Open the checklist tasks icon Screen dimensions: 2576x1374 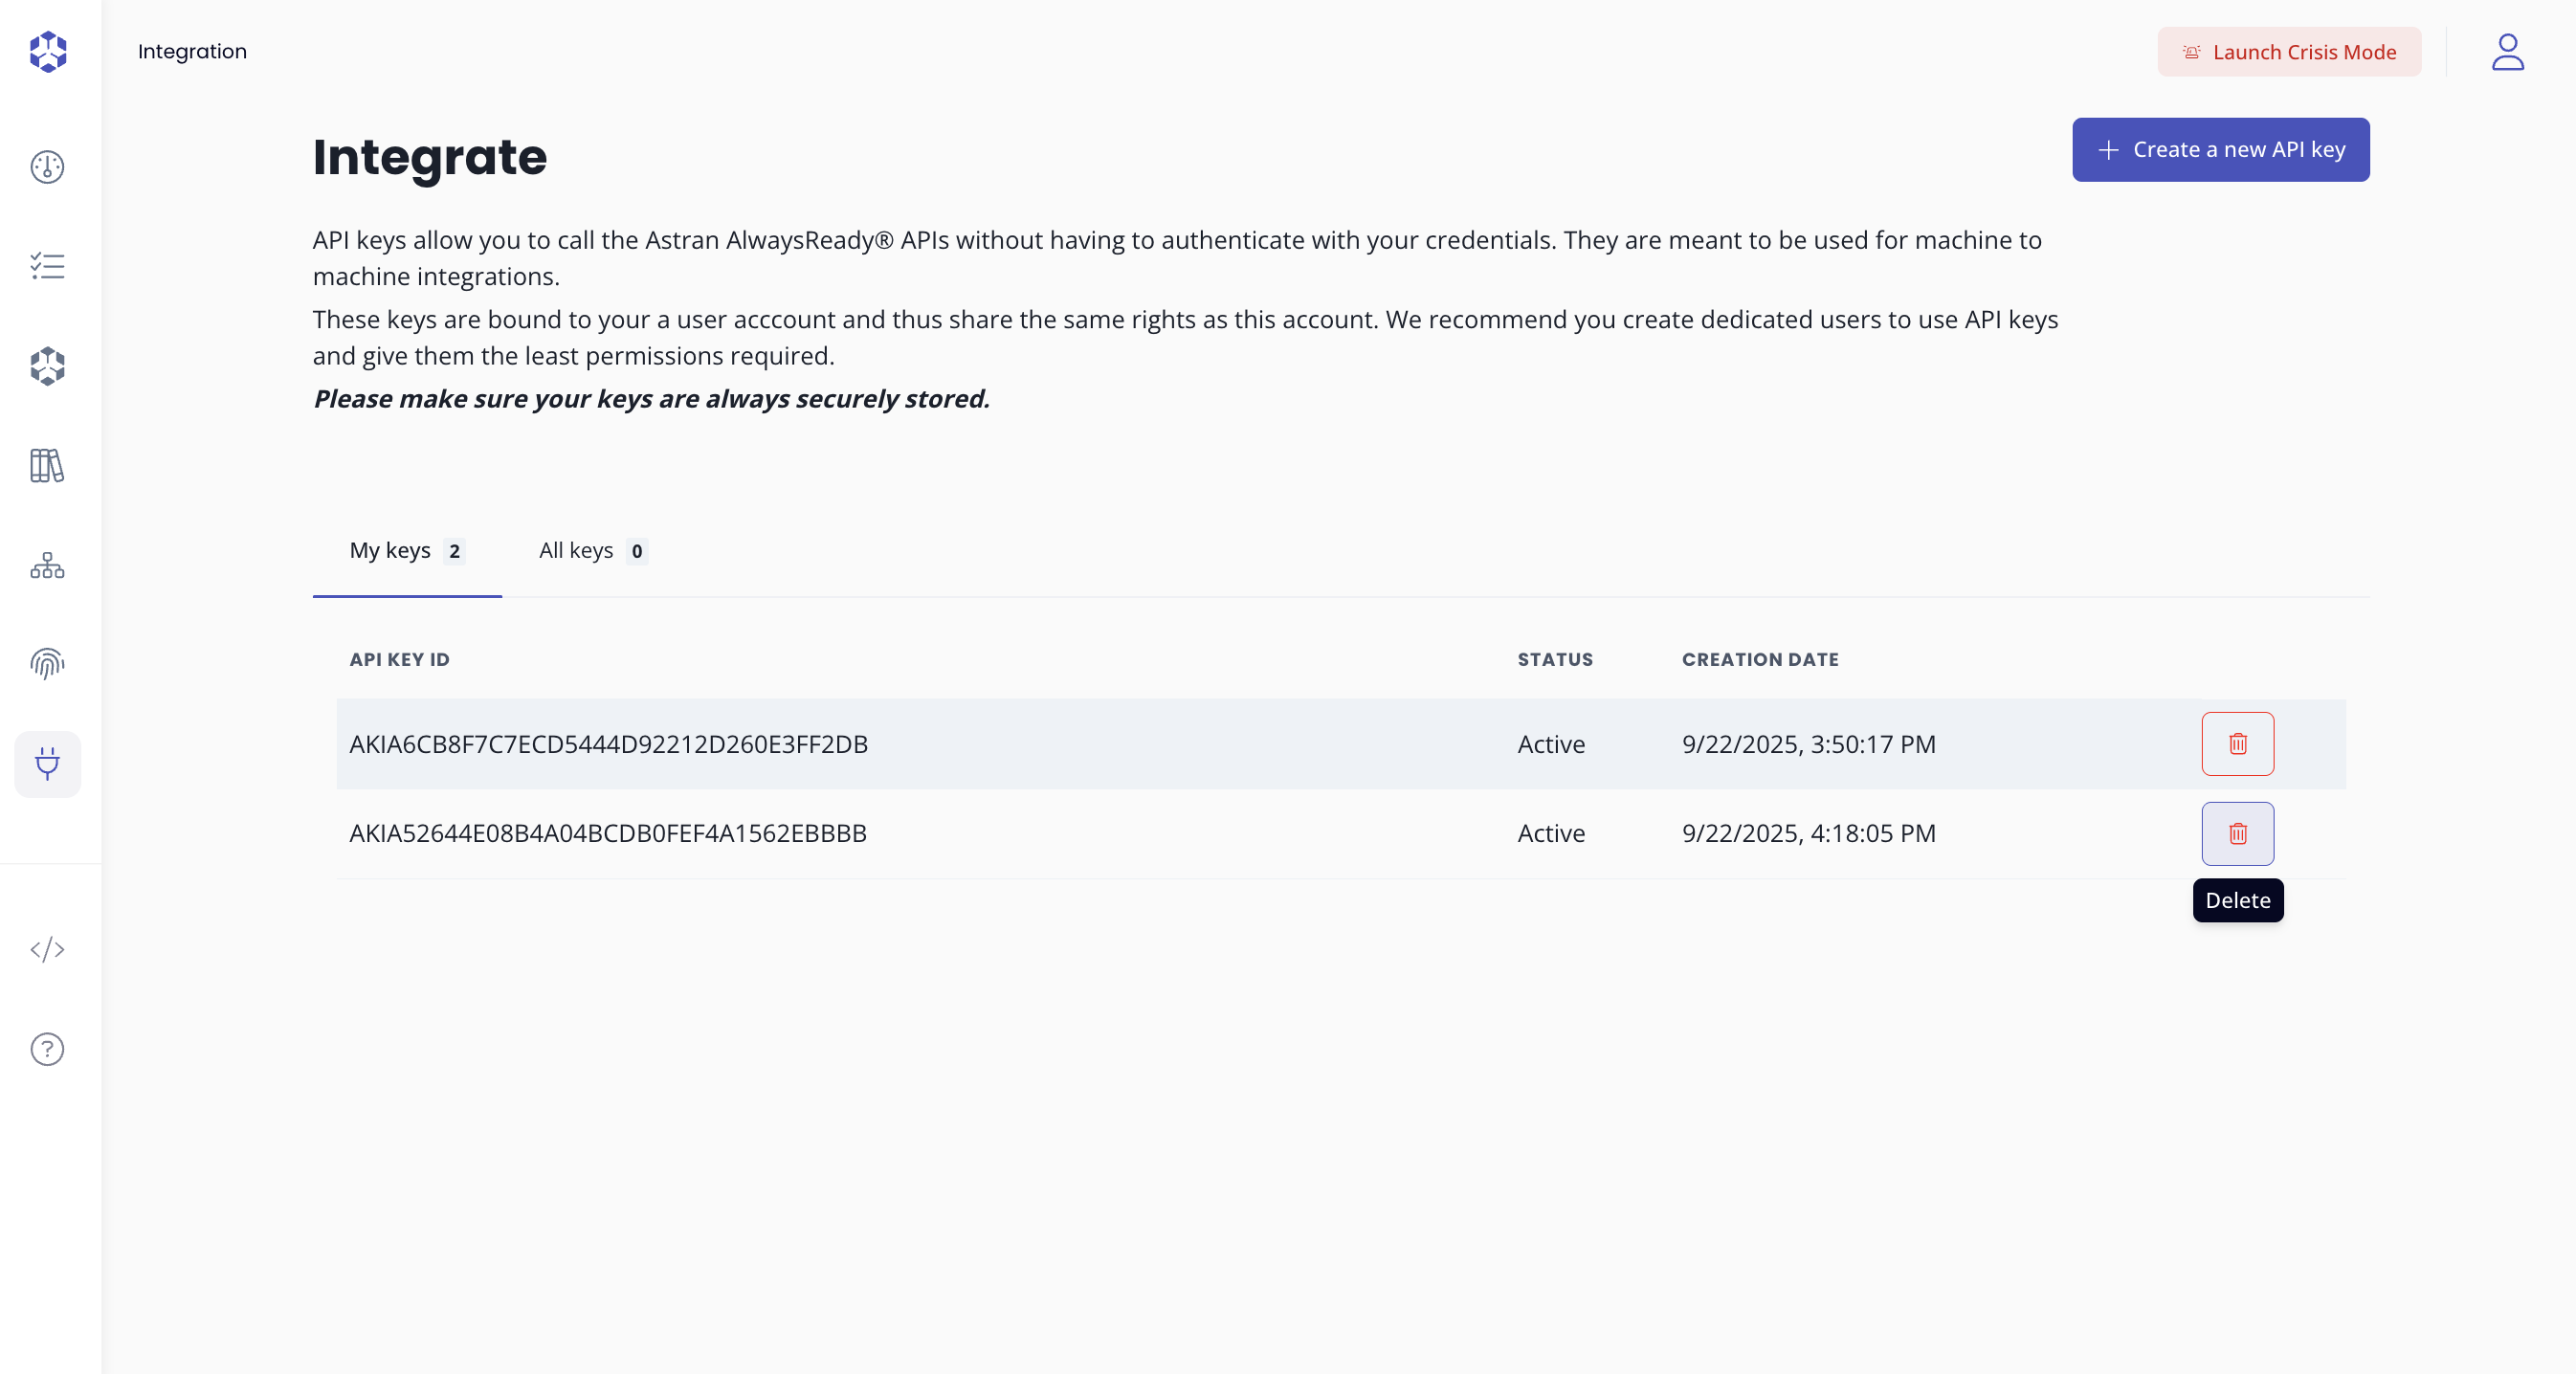tap(47, 266)
